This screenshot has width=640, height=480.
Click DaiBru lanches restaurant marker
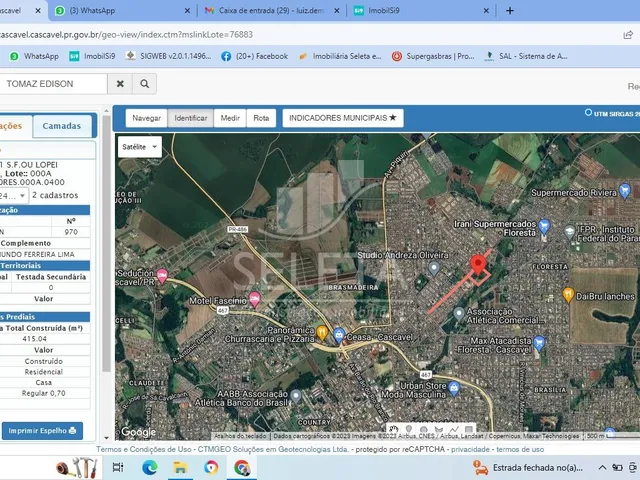[x=568, y=294]
